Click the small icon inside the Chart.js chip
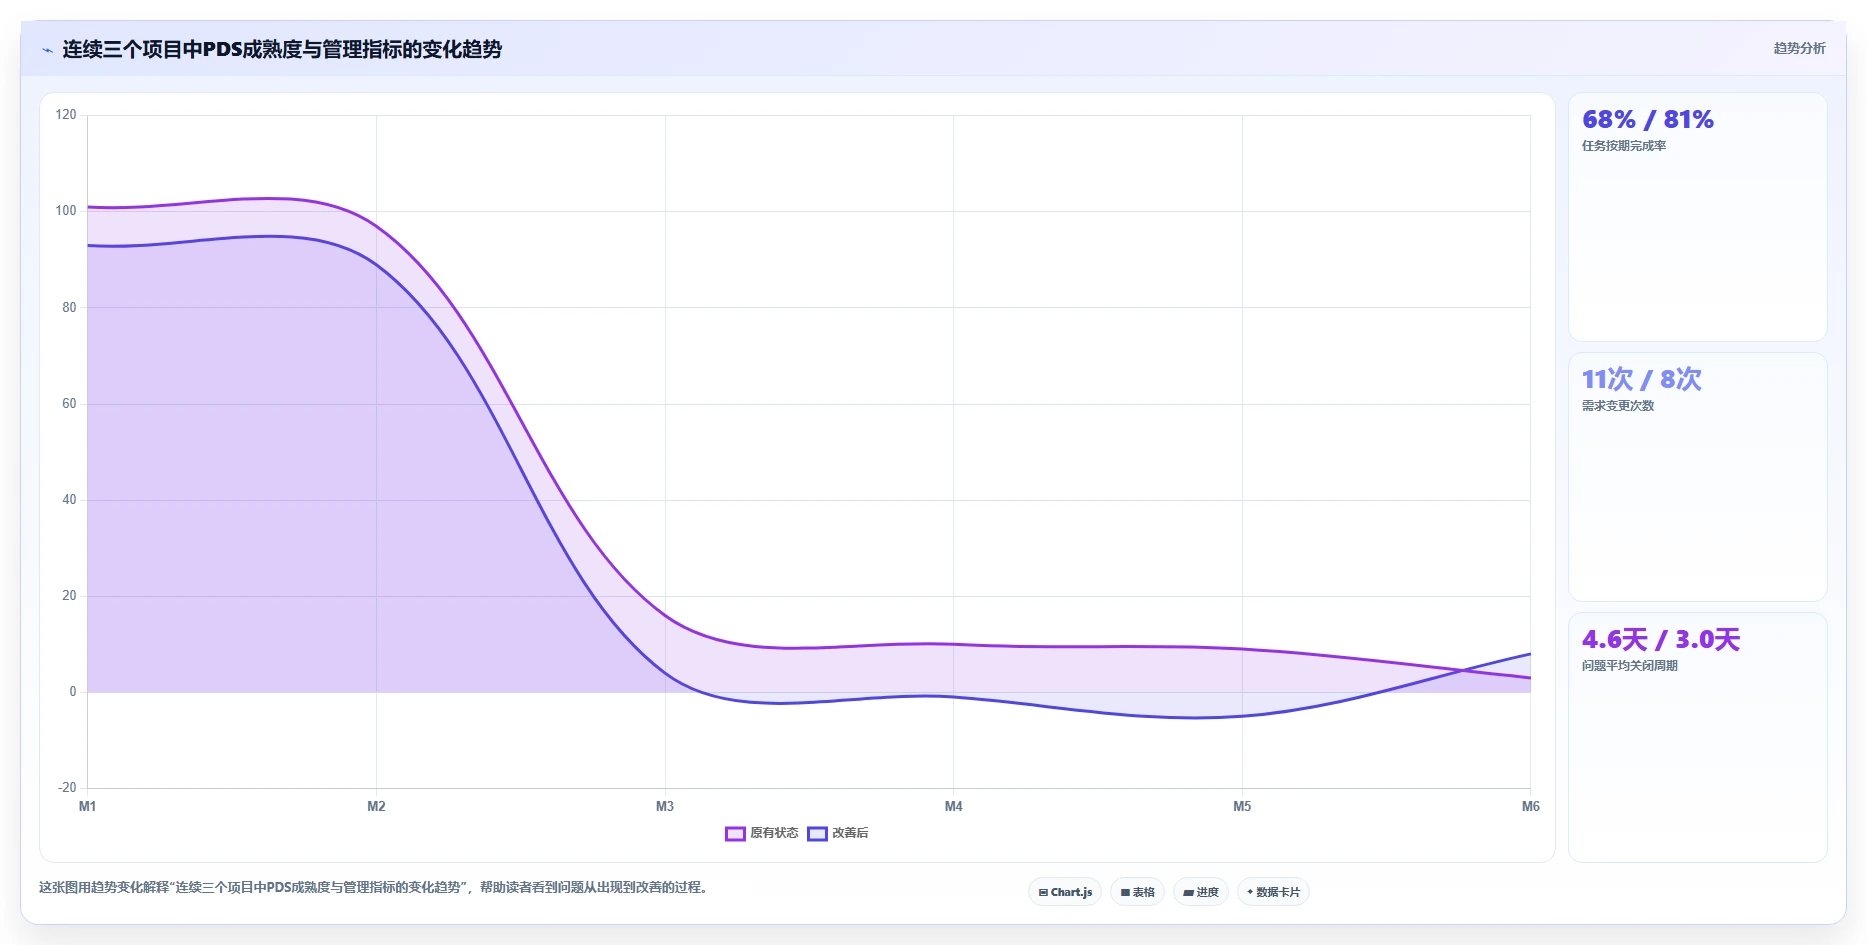Screen dimensions: 1867x945 (1043, 892)
